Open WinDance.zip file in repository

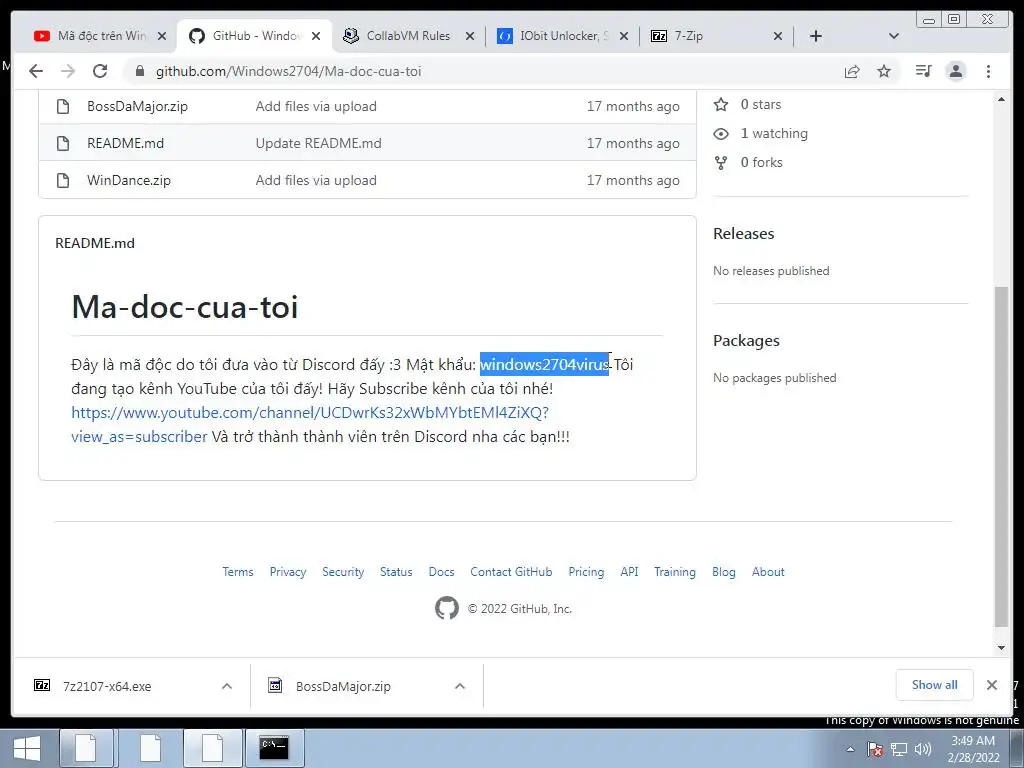pyautogui.click(x=129, y=180)
